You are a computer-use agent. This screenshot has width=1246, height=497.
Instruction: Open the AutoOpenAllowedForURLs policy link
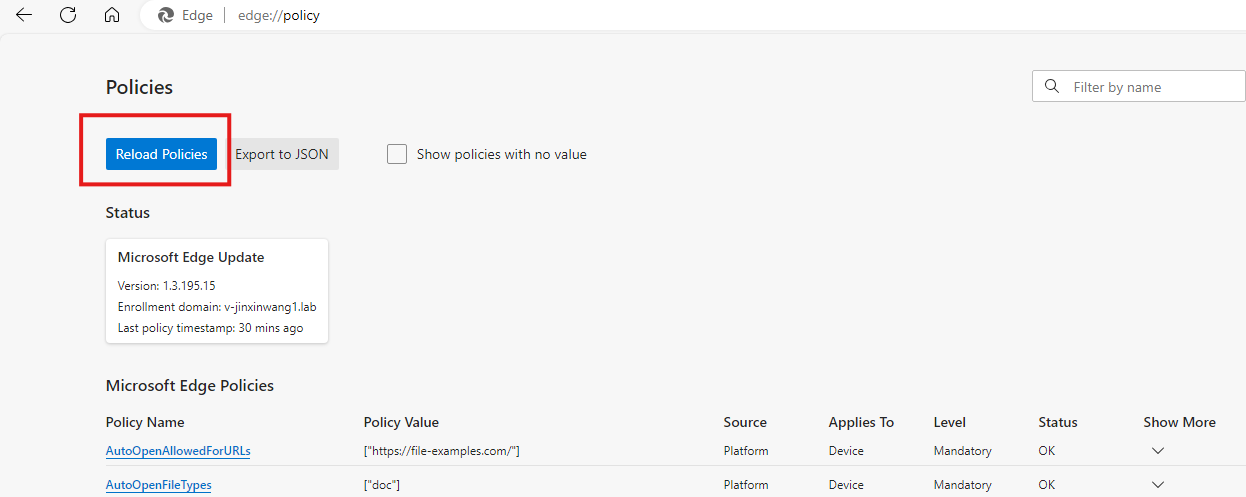pos(178,451)
